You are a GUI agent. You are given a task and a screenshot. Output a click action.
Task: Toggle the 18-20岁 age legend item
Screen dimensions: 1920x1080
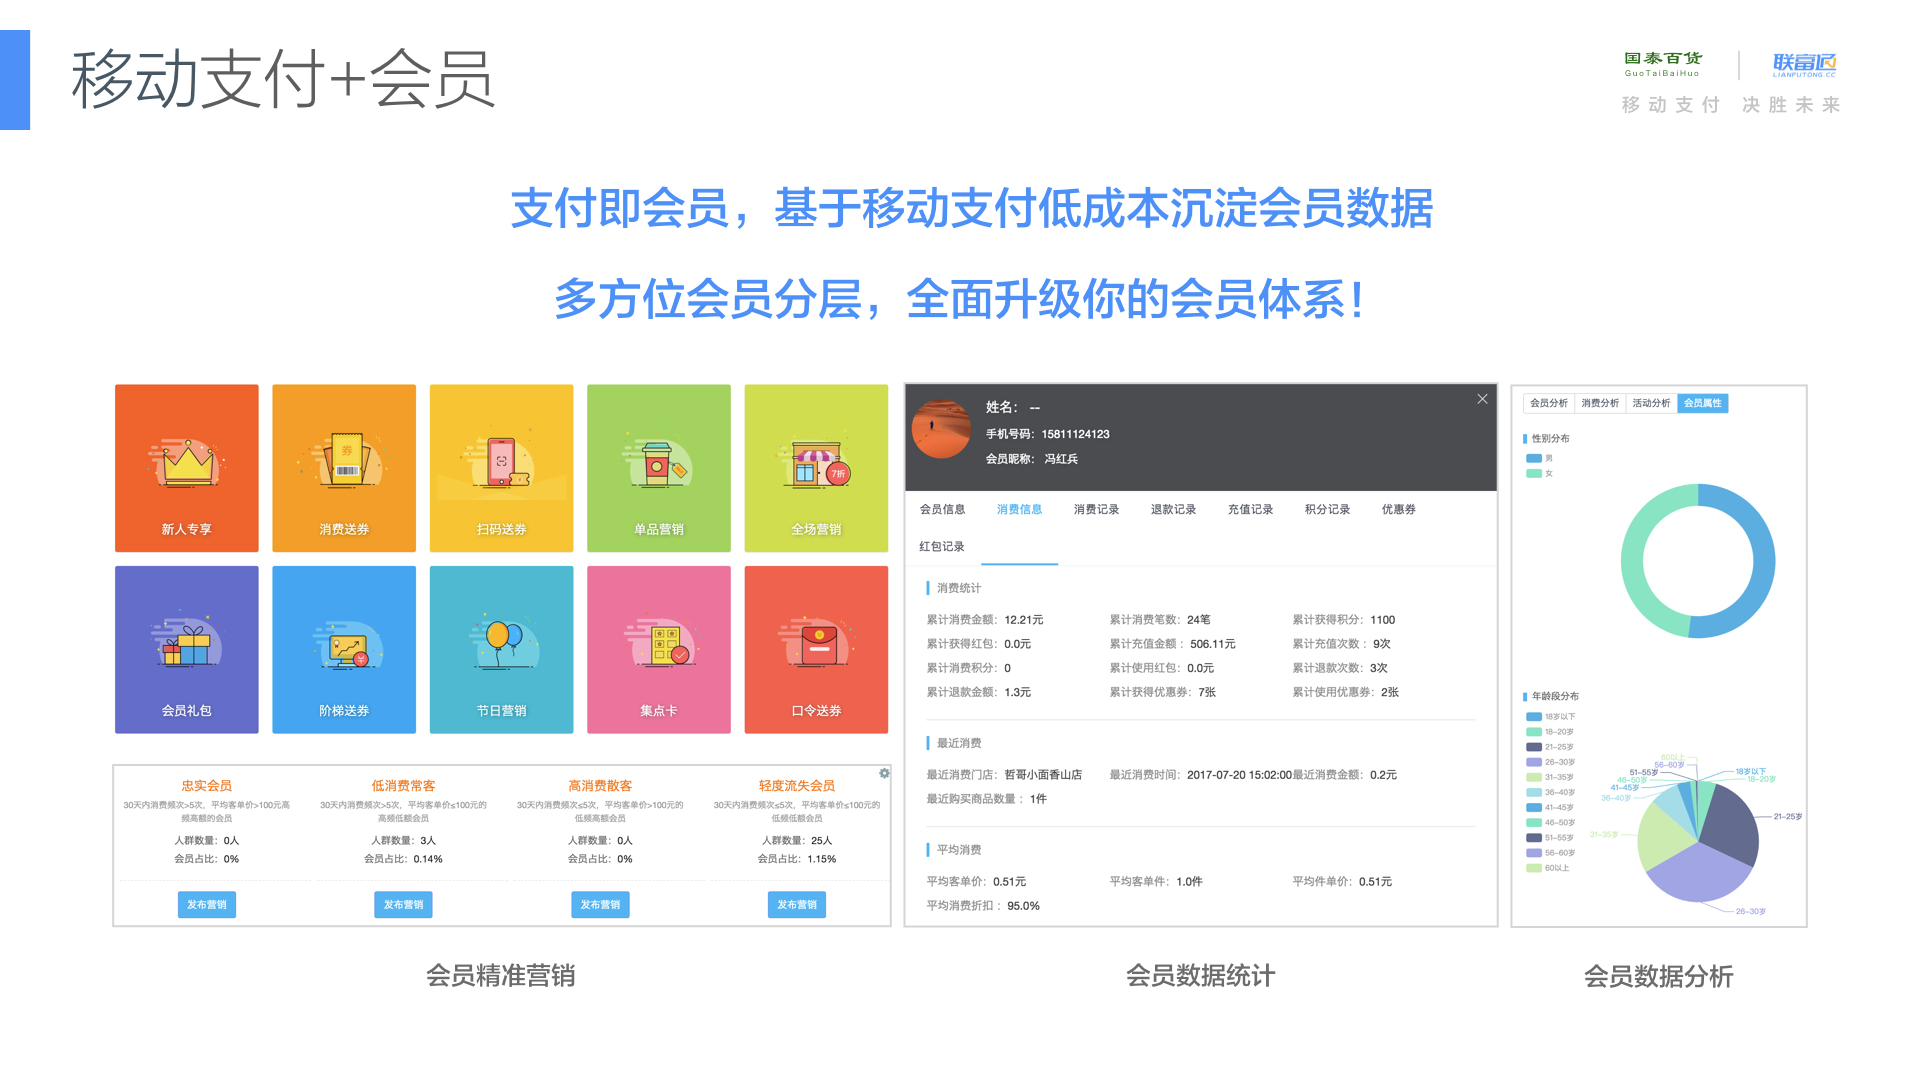[x=1550, y=732]
